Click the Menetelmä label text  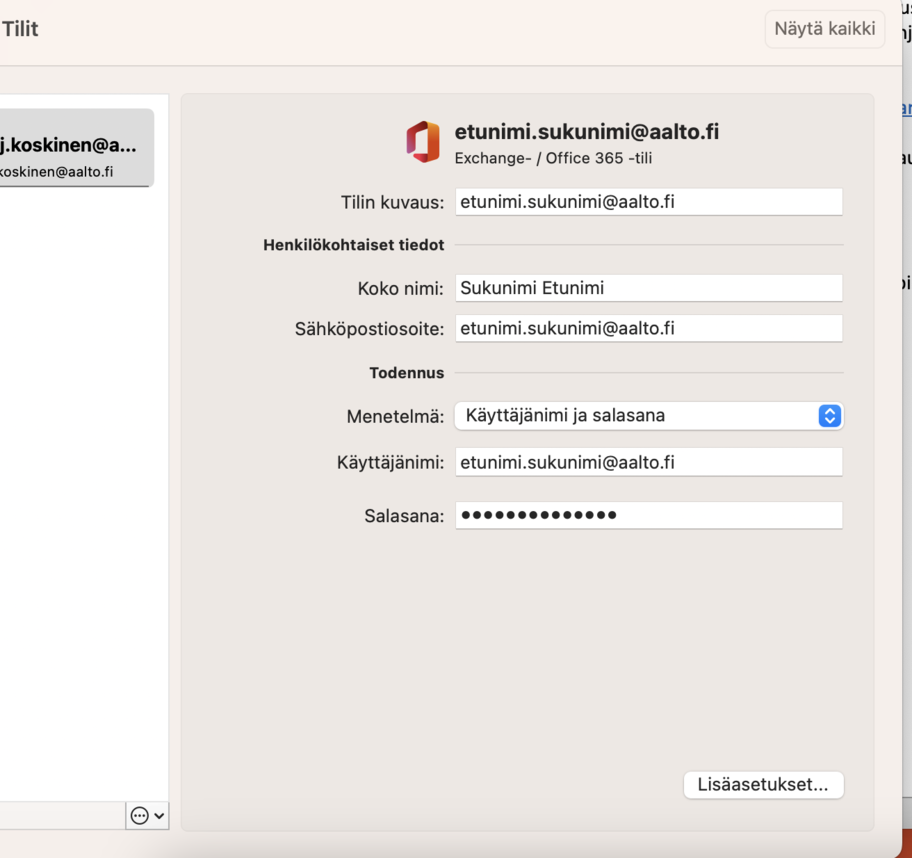point(395,417)
